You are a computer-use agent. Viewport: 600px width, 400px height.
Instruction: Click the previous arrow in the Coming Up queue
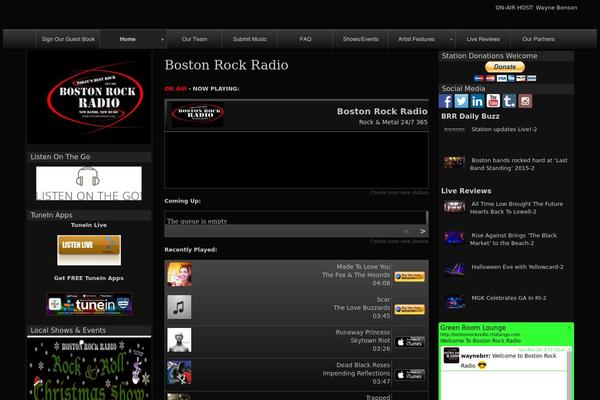coord(406,231)
